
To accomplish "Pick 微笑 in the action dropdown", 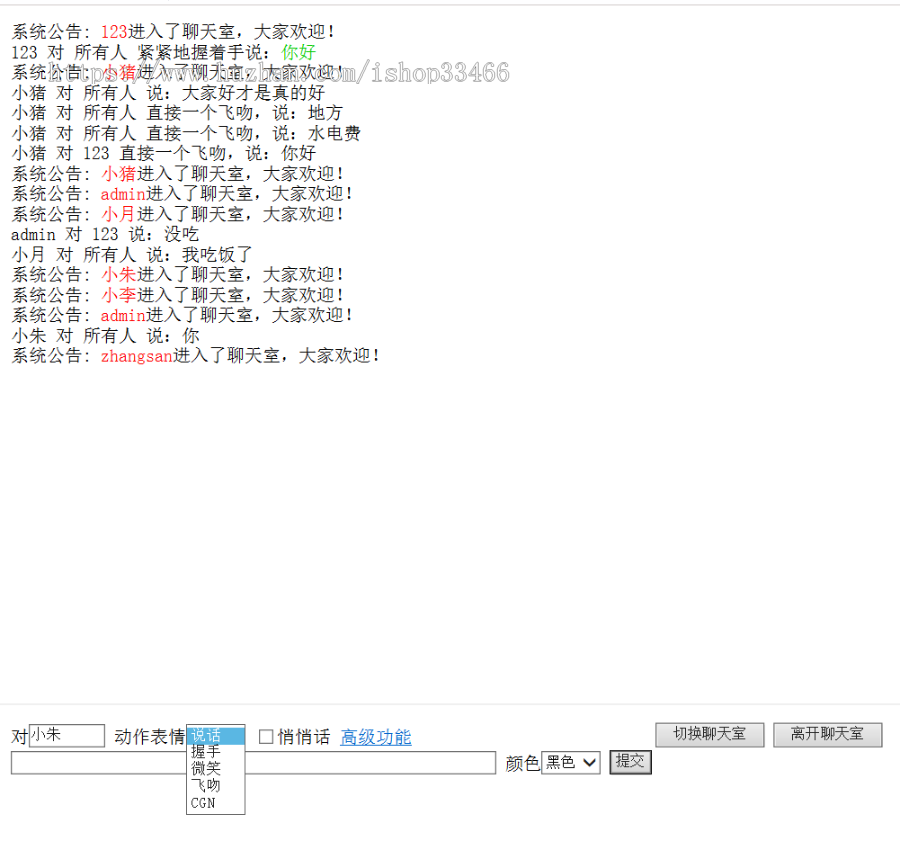I will pyautogui.click(x=216, y=768).
